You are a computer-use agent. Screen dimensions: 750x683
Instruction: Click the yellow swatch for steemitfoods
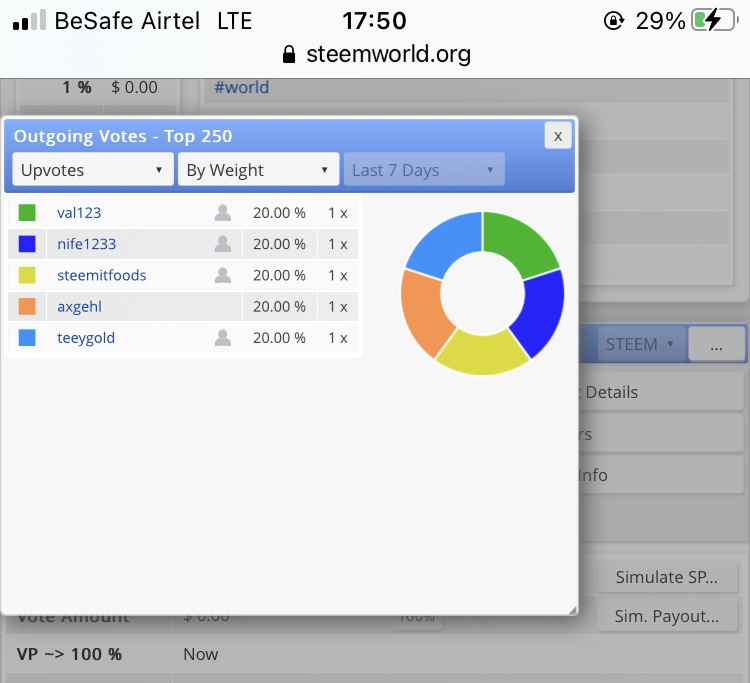click(27, 275)
